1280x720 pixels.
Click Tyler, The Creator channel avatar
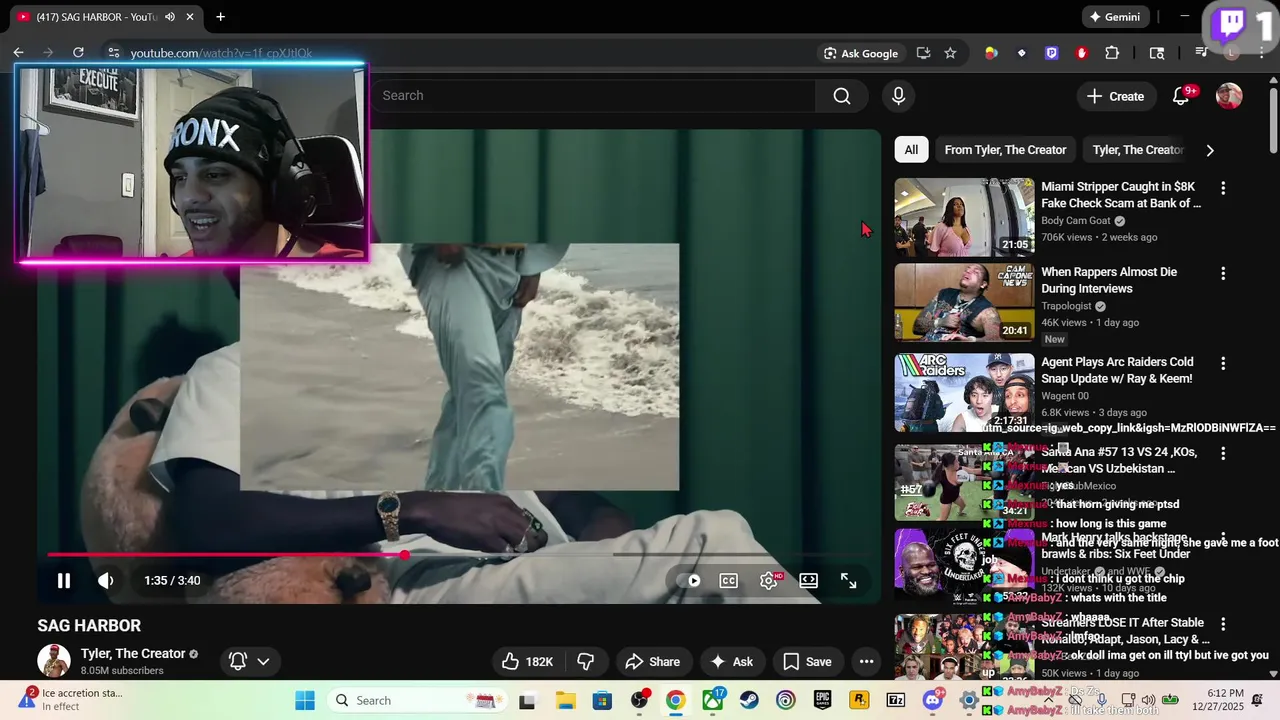pos(54,661)
